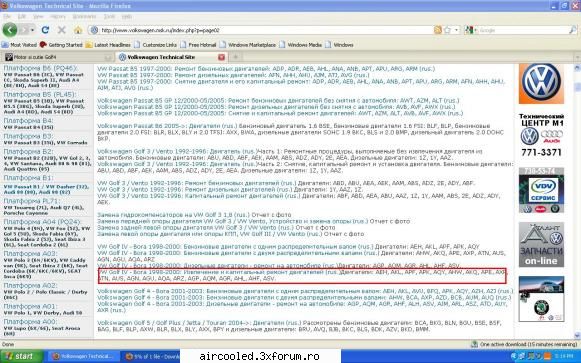This screenshot has width=581, height=363.
Task: Open the Платформа B6 (PQ46) sidebar link
Action: [40, 68]
